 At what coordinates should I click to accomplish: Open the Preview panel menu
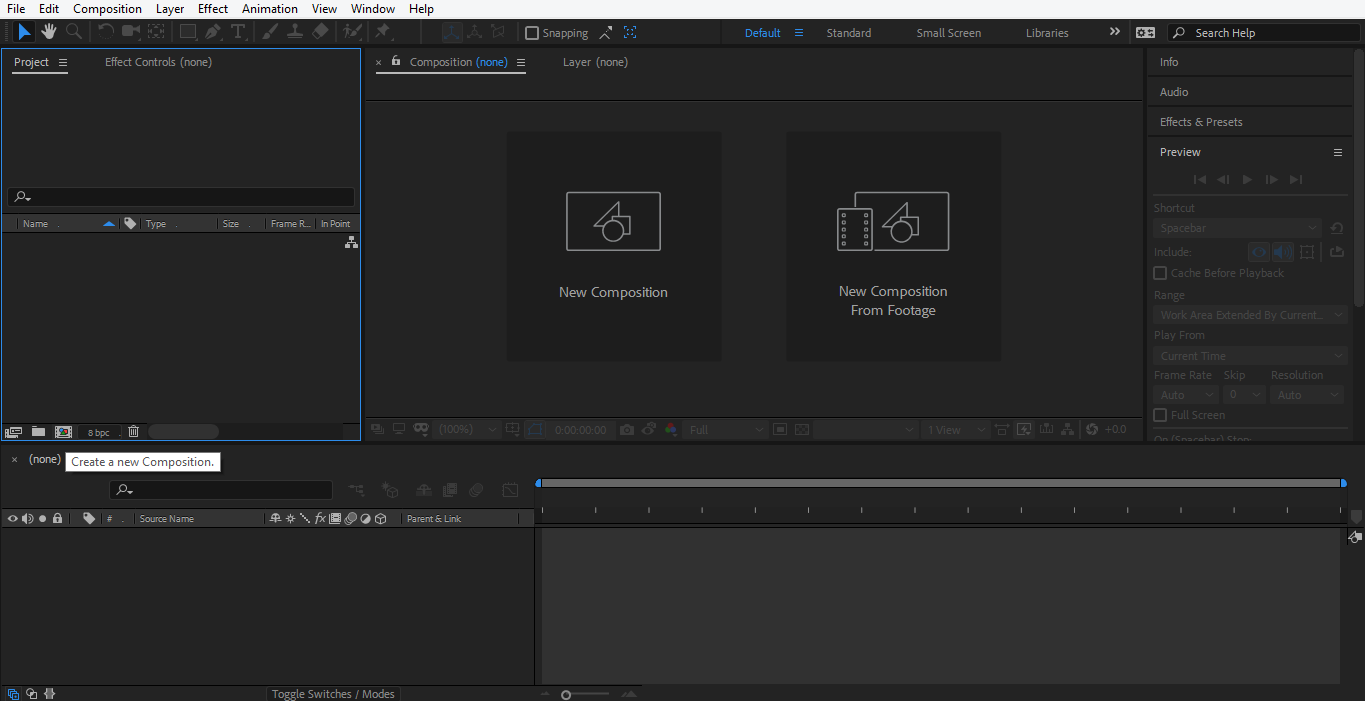coord(1337,152)
